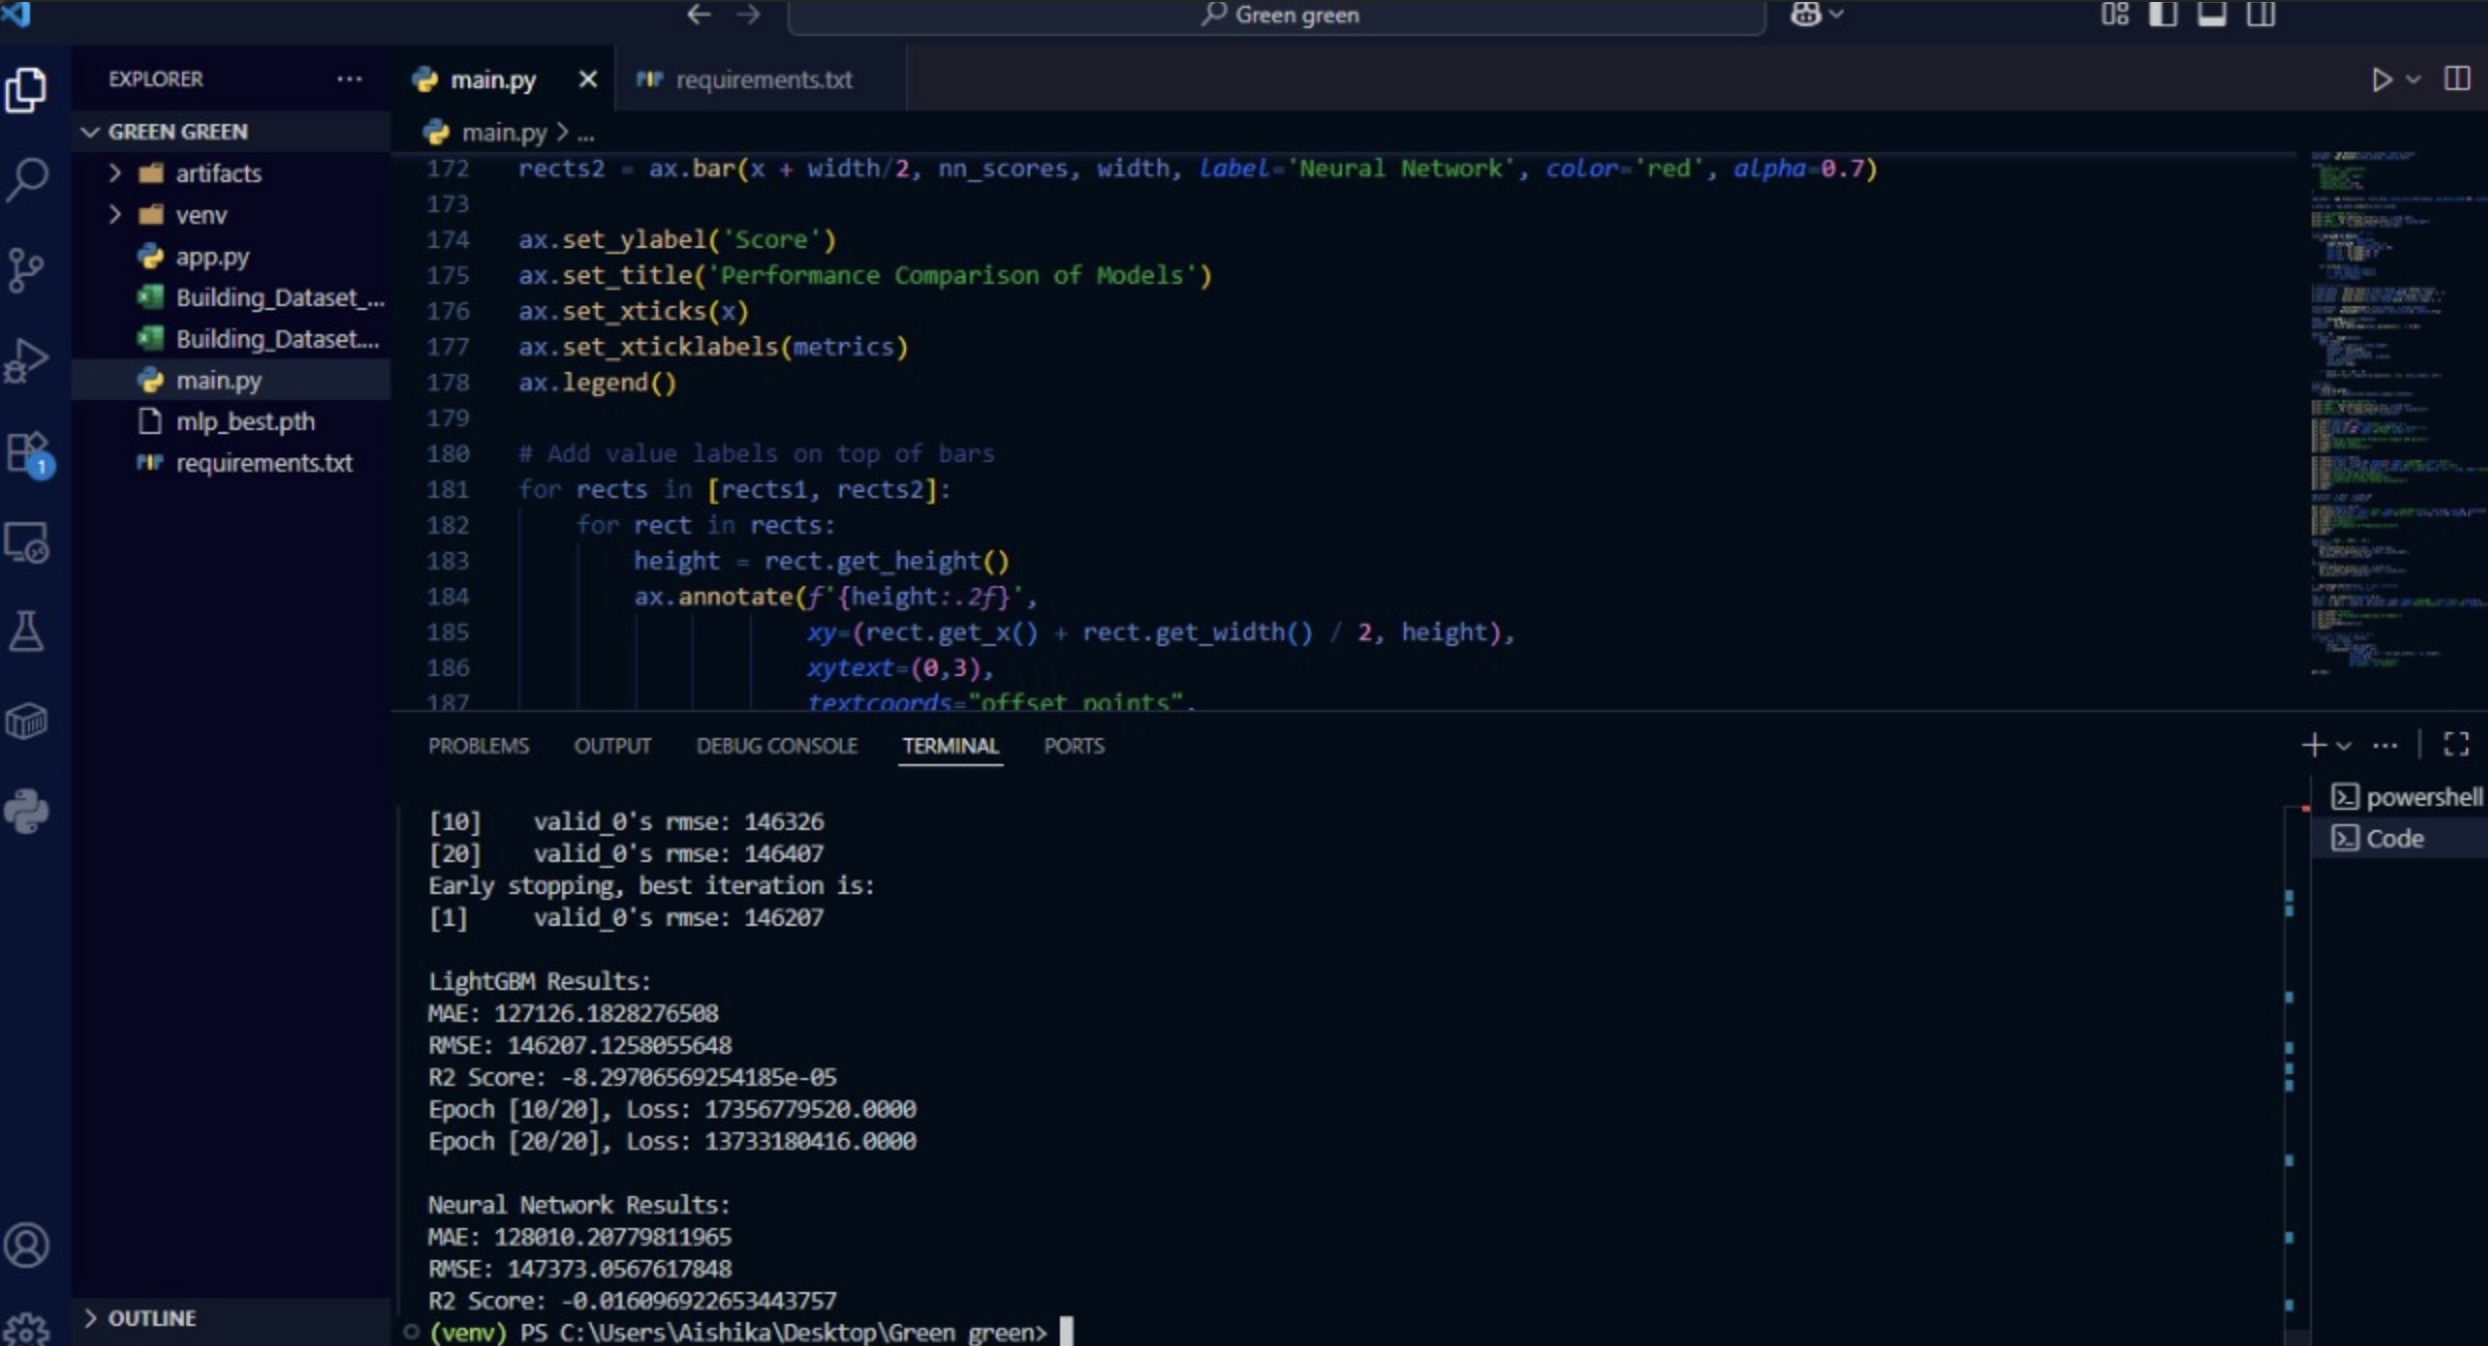Open the Run and Debug view
Screen dimensions: 2488x1346
(x=27, y=361)
